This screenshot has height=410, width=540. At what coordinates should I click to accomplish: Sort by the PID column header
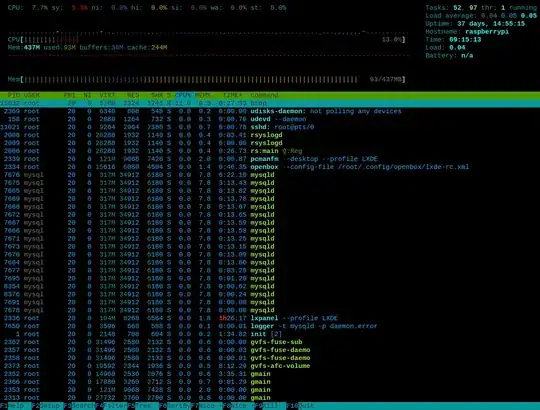(13, 95)
